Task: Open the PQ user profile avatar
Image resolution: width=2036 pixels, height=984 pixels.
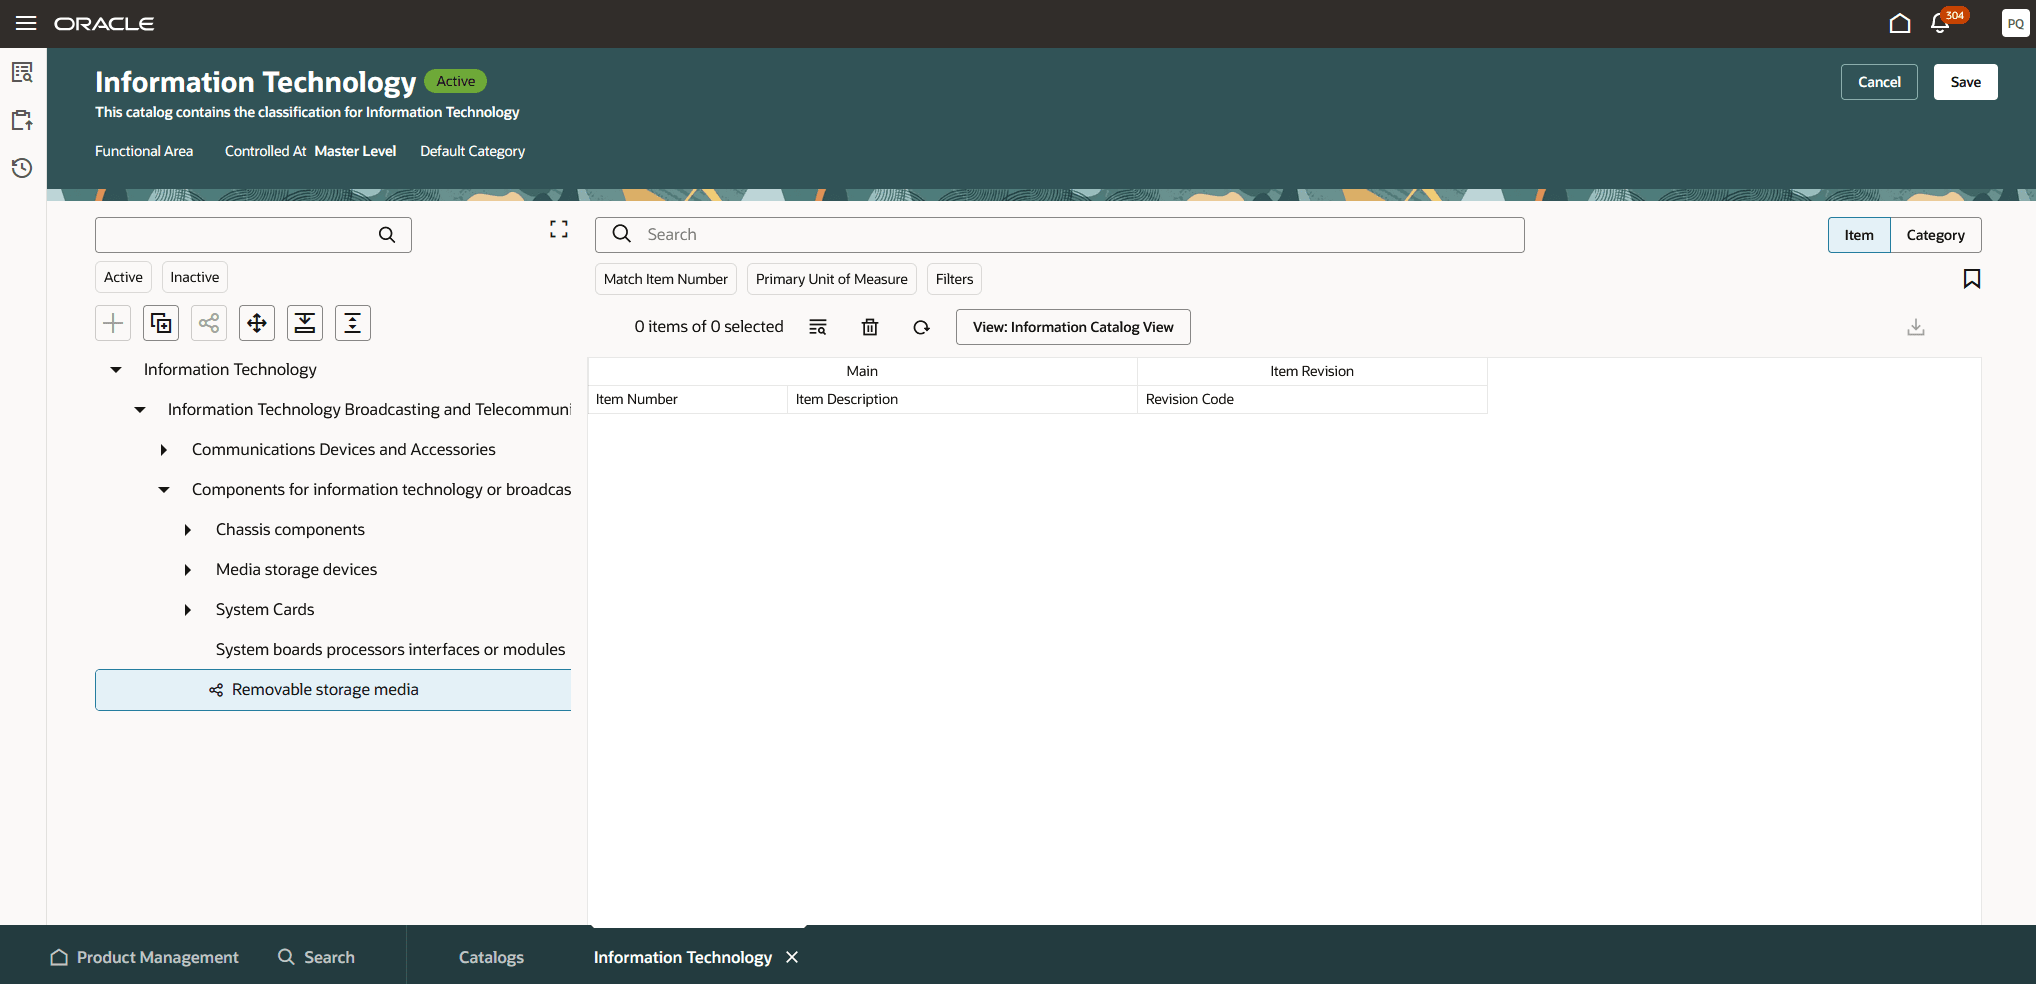Action: click(x=2015, y=23)
